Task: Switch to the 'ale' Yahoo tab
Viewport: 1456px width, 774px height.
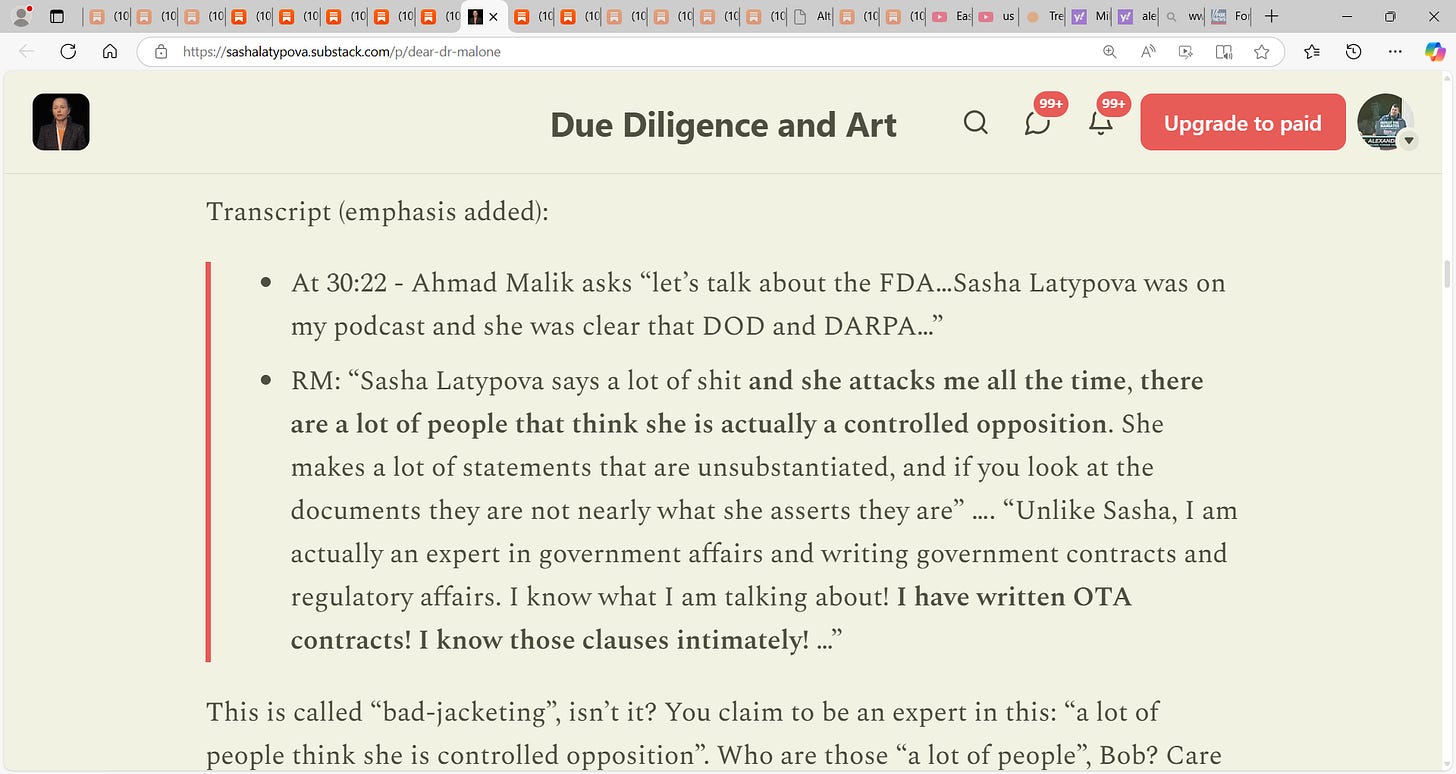Action: pyautogui.click(x=1137, y=16)
